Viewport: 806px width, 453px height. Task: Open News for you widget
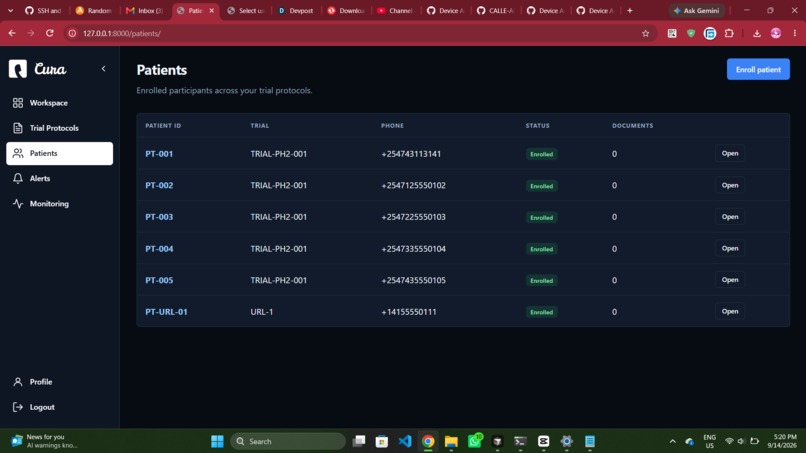[44, 441]
